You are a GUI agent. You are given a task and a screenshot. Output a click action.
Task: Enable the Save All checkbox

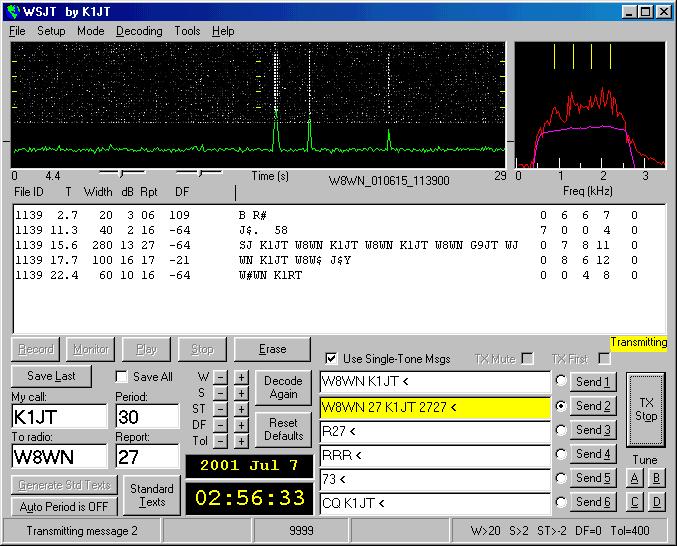pos(122,377)
